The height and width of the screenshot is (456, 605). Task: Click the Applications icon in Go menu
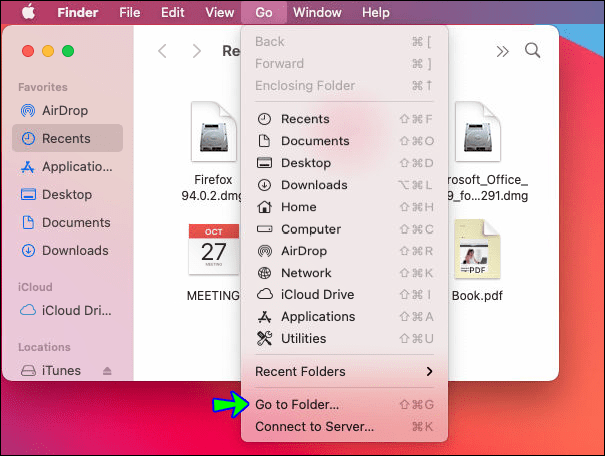[264, 317]
